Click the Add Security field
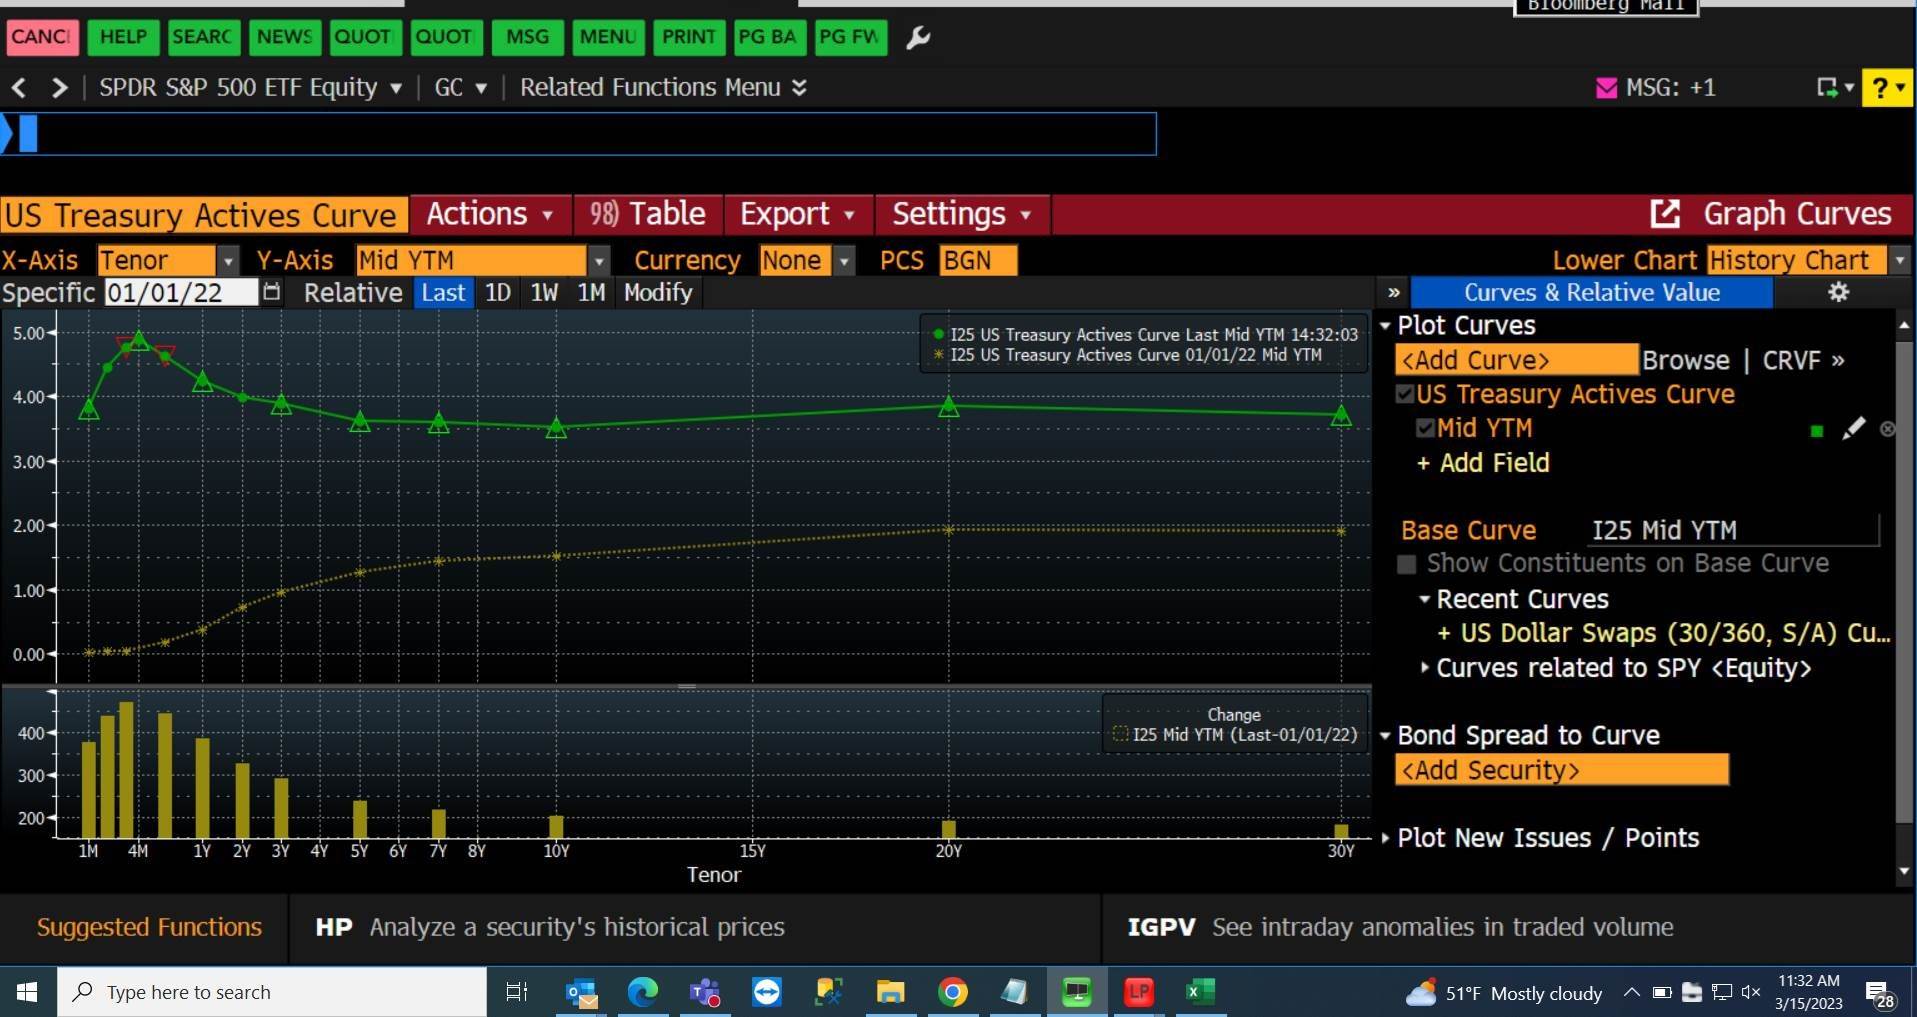Image resolution: width=1917 pixels, height=1017 pixels. [x=1561, y=770]
